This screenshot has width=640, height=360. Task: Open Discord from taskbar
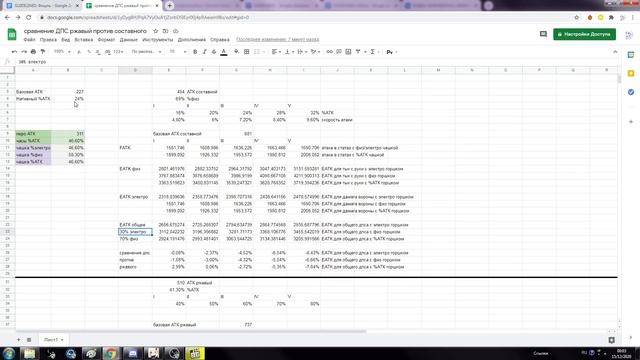pyautogui.click(x=133, y=353)
